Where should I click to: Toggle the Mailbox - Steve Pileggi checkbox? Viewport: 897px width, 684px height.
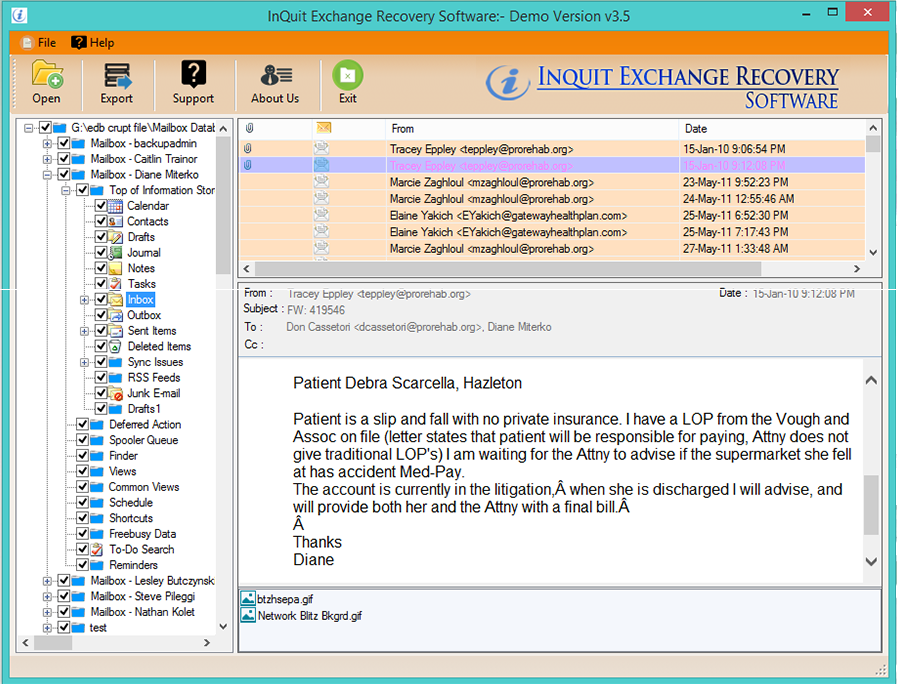63,596
